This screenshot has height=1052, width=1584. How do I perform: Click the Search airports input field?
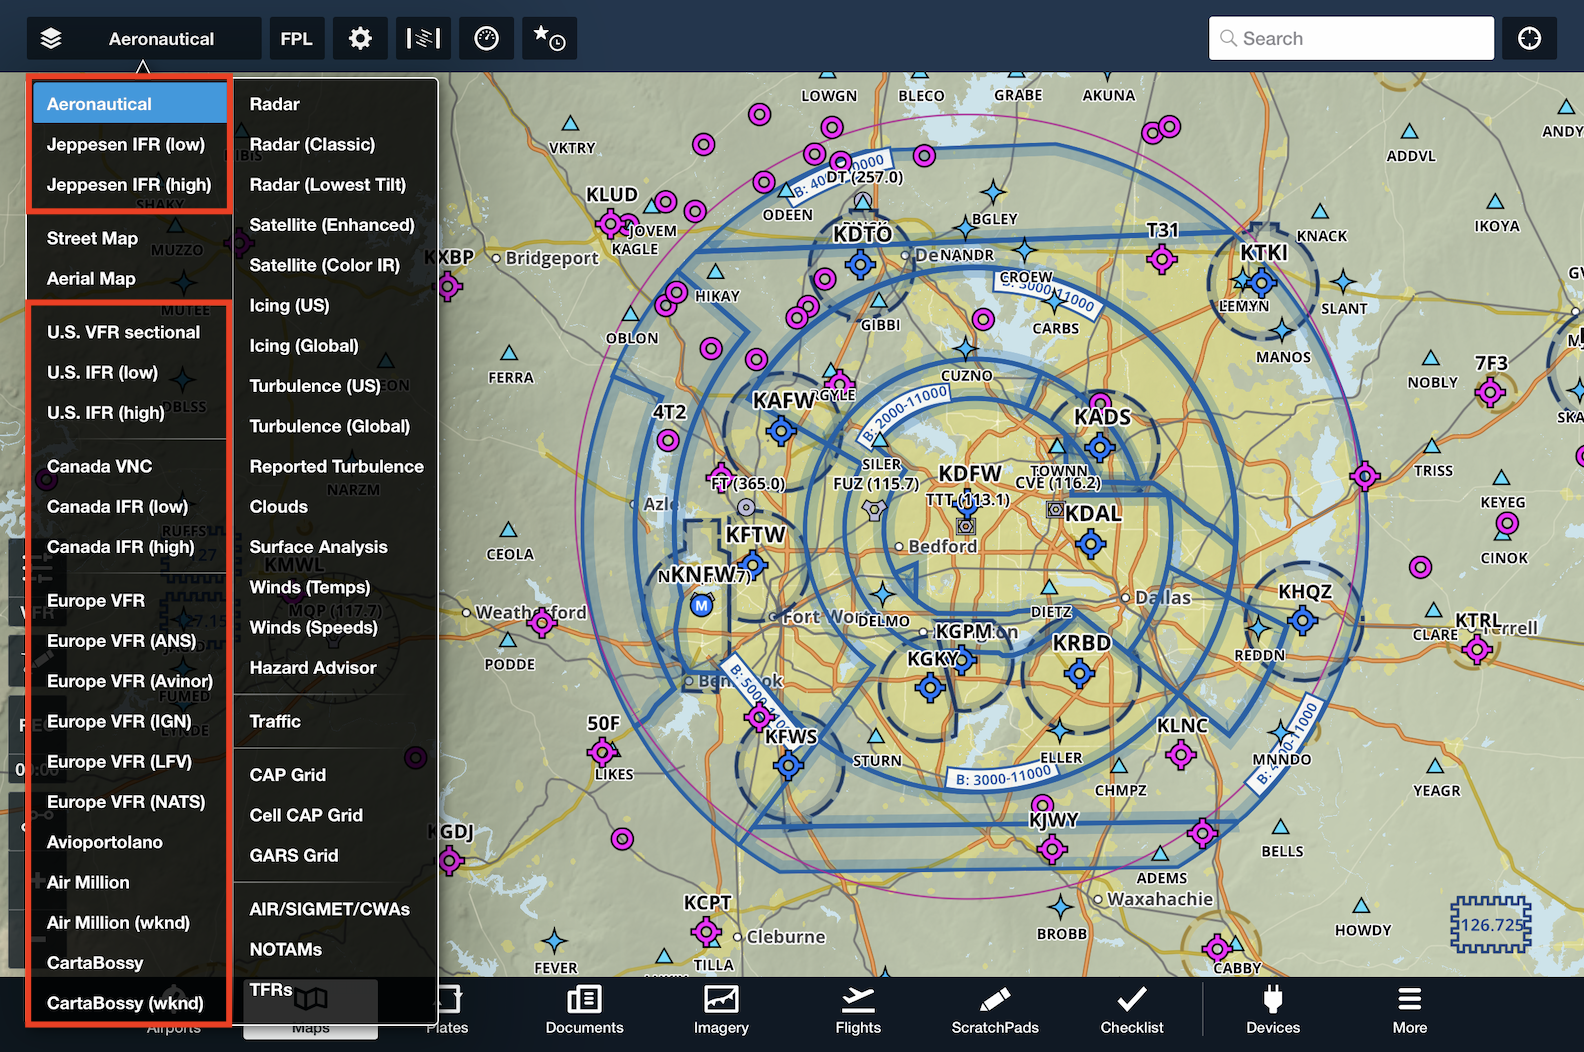(x=1351, y=39)
